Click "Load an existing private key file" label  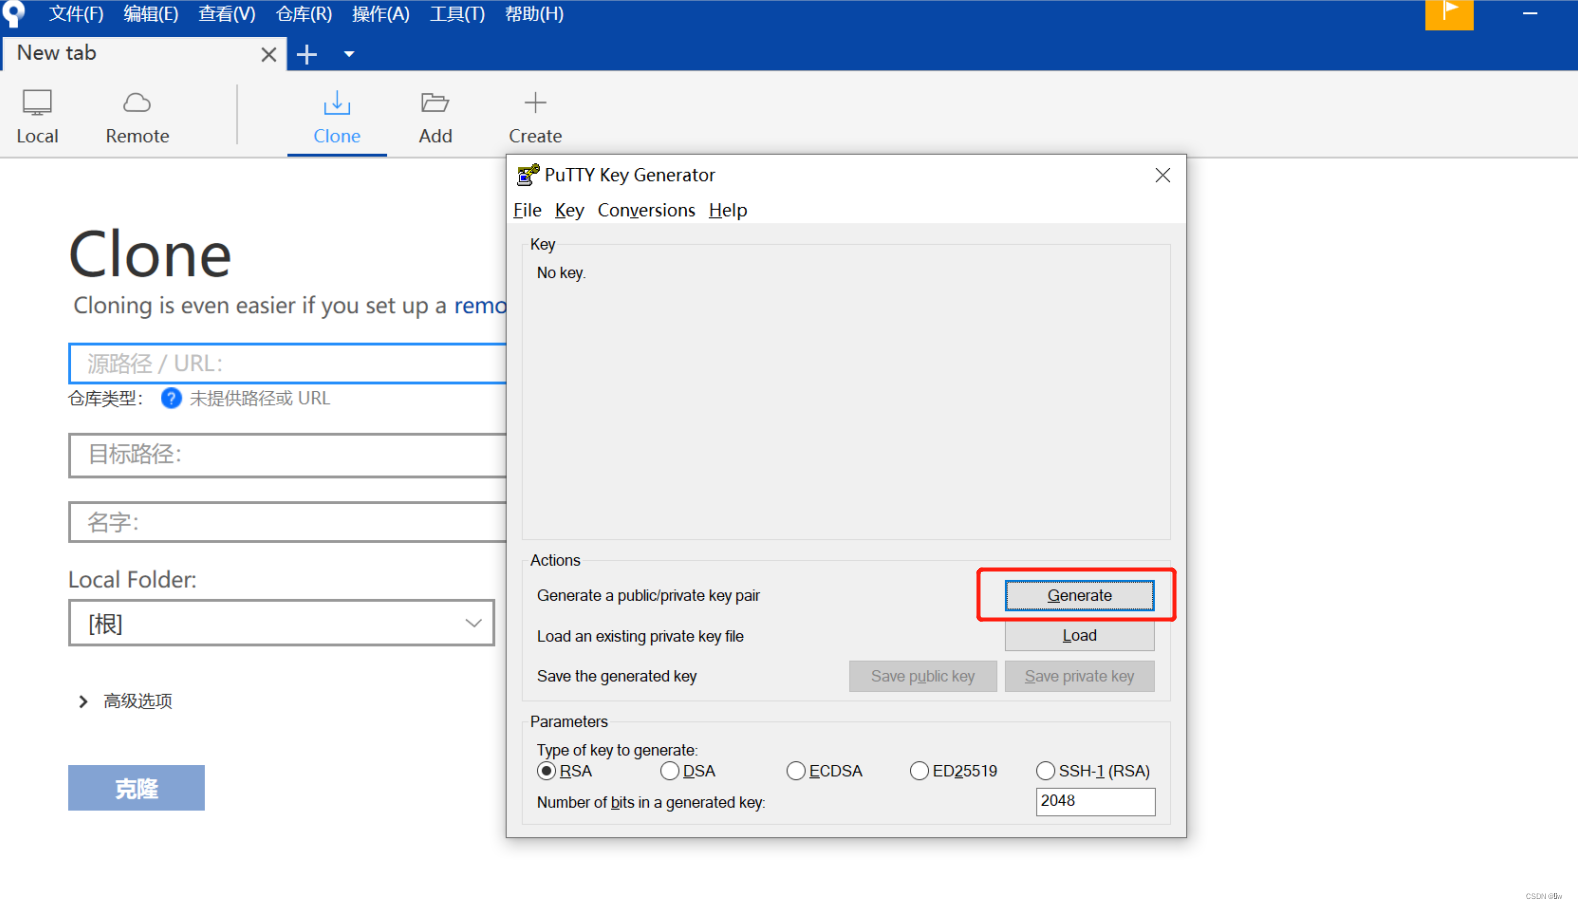click(x=640, y=637)
